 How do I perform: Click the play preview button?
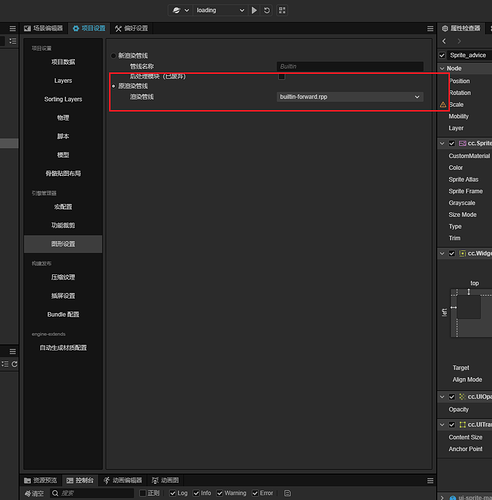254,10
